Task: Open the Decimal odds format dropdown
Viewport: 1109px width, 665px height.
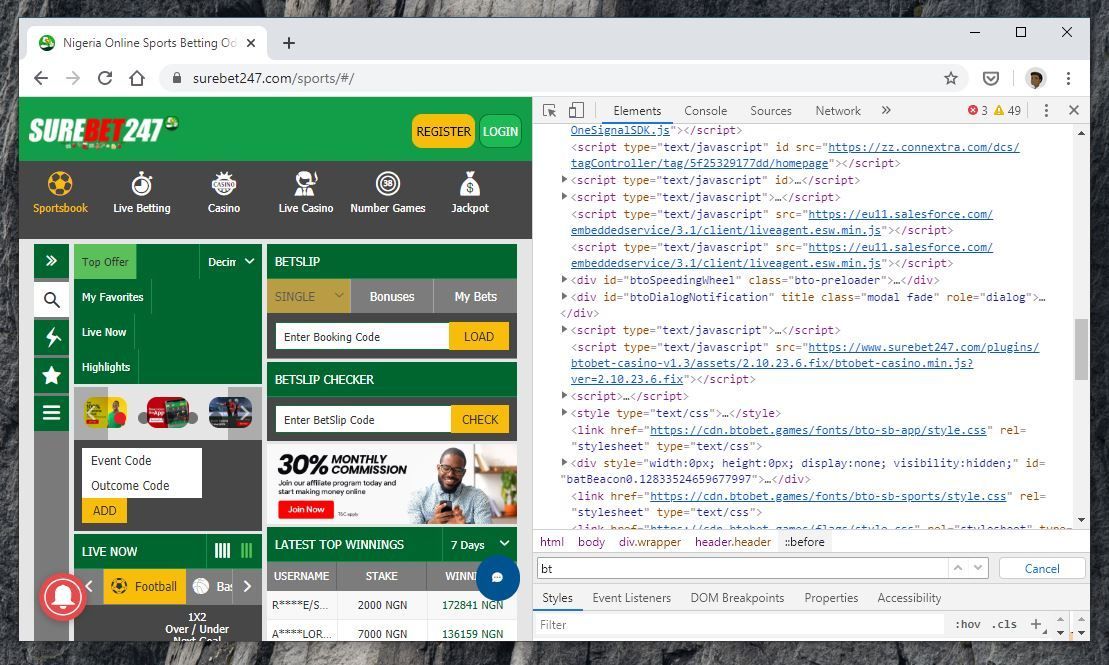Action: pyautogui.click(x=231, y=262)
